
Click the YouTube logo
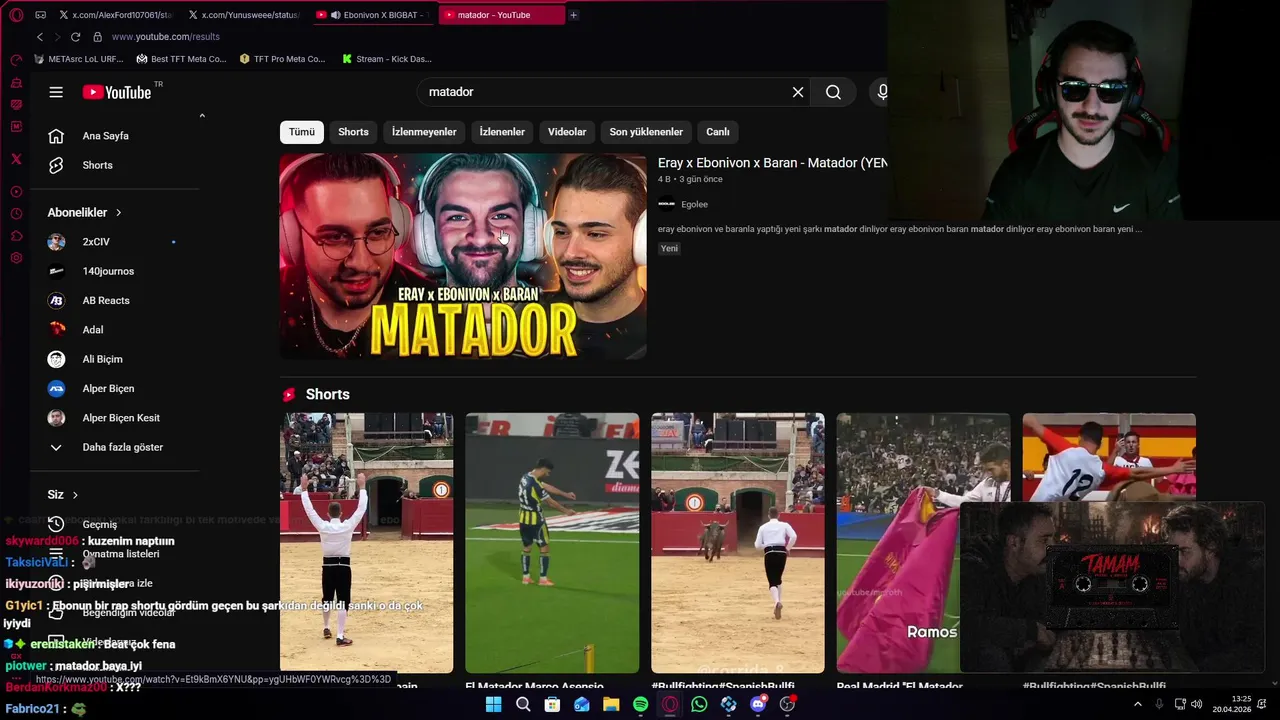[x=116, y=92]
